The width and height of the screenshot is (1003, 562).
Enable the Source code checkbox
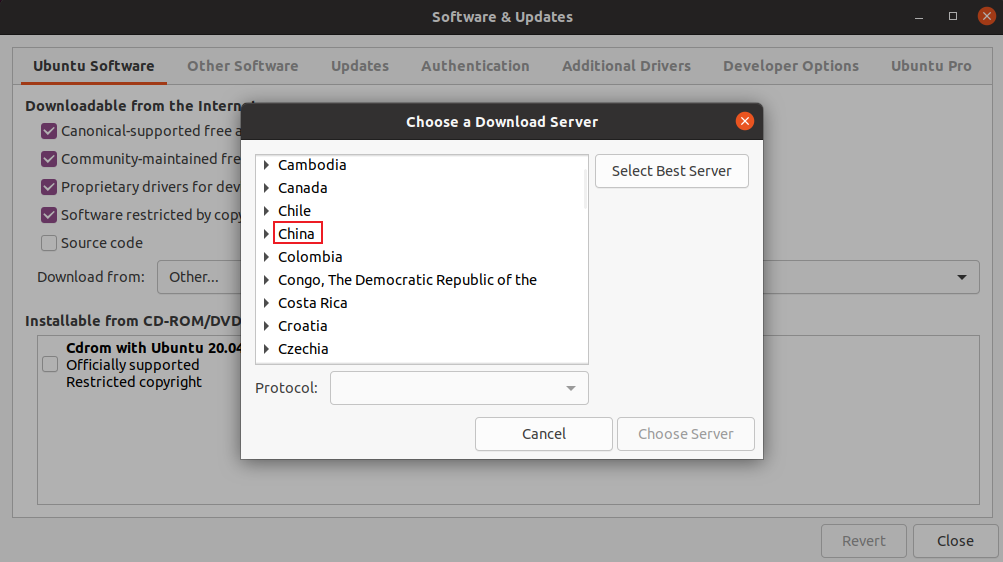coord(49,244)
